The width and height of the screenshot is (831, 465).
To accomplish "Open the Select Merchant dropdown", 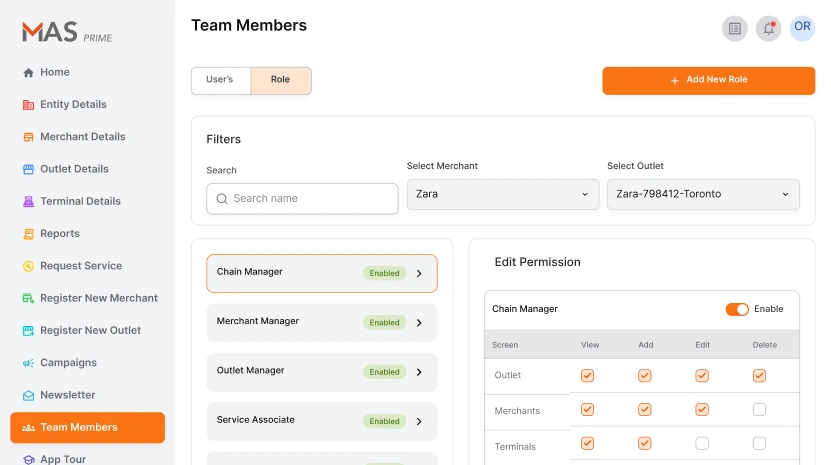I will 502,194.
